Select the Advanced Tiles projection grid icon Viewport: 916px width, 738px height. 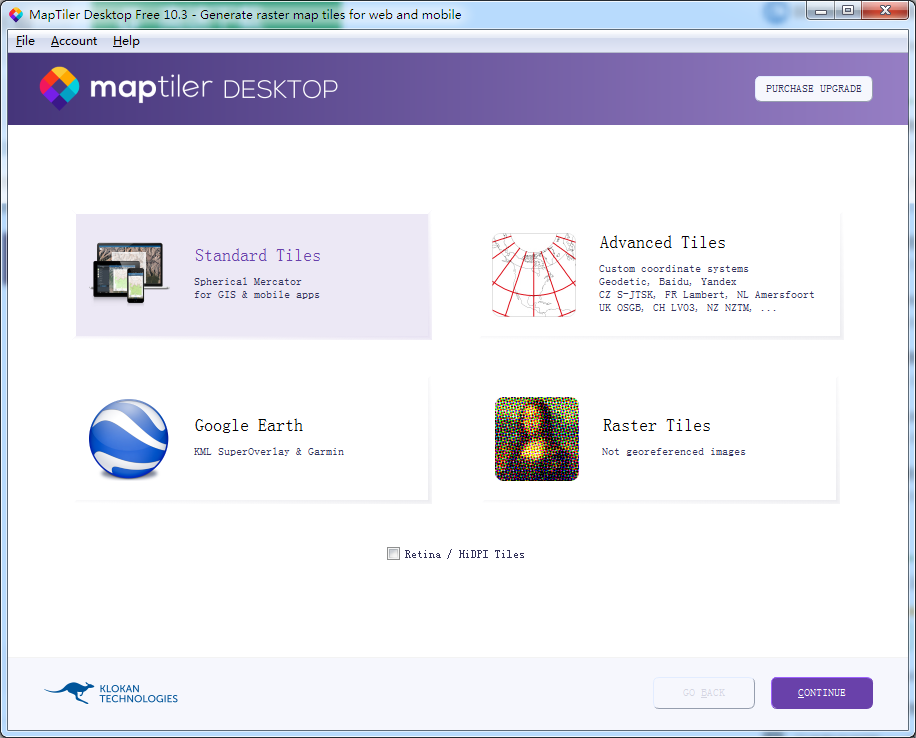(534, 275)
